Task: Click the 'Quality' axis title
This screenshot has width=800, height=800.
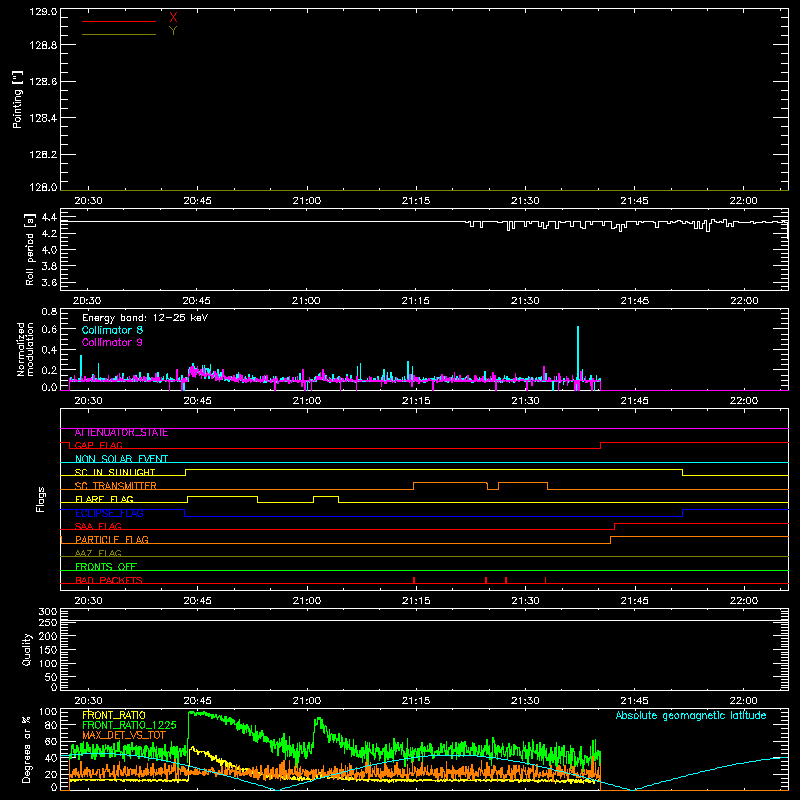Action: [27, 649]
